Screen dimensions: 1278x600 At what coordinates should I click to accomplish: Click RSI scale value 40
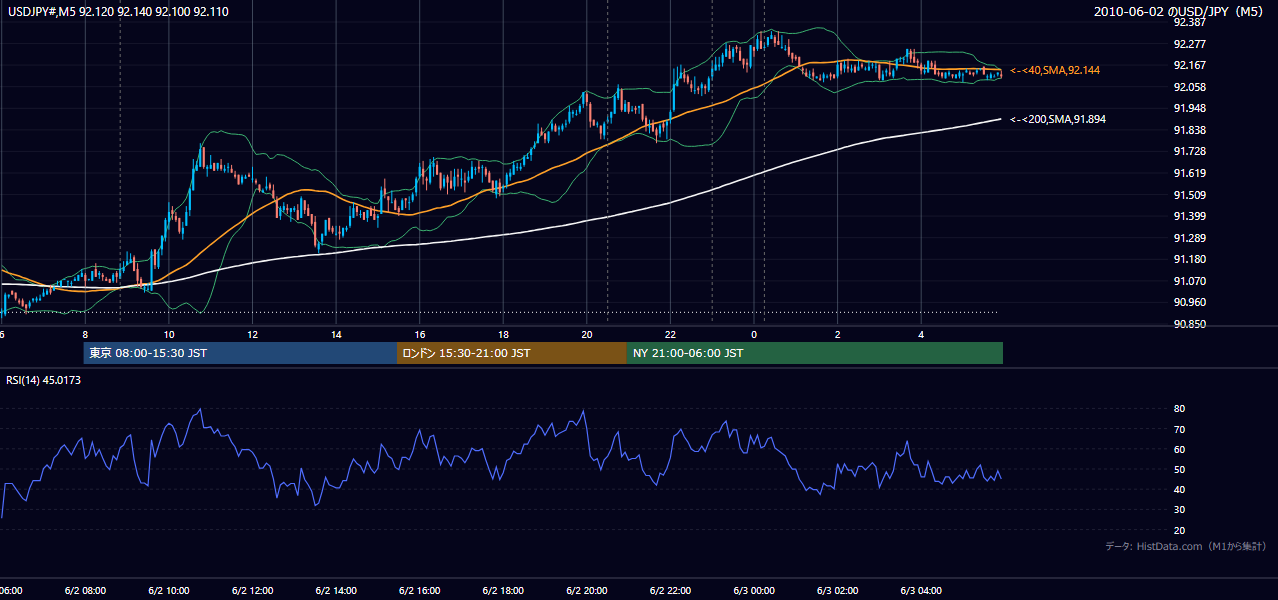1180,490
